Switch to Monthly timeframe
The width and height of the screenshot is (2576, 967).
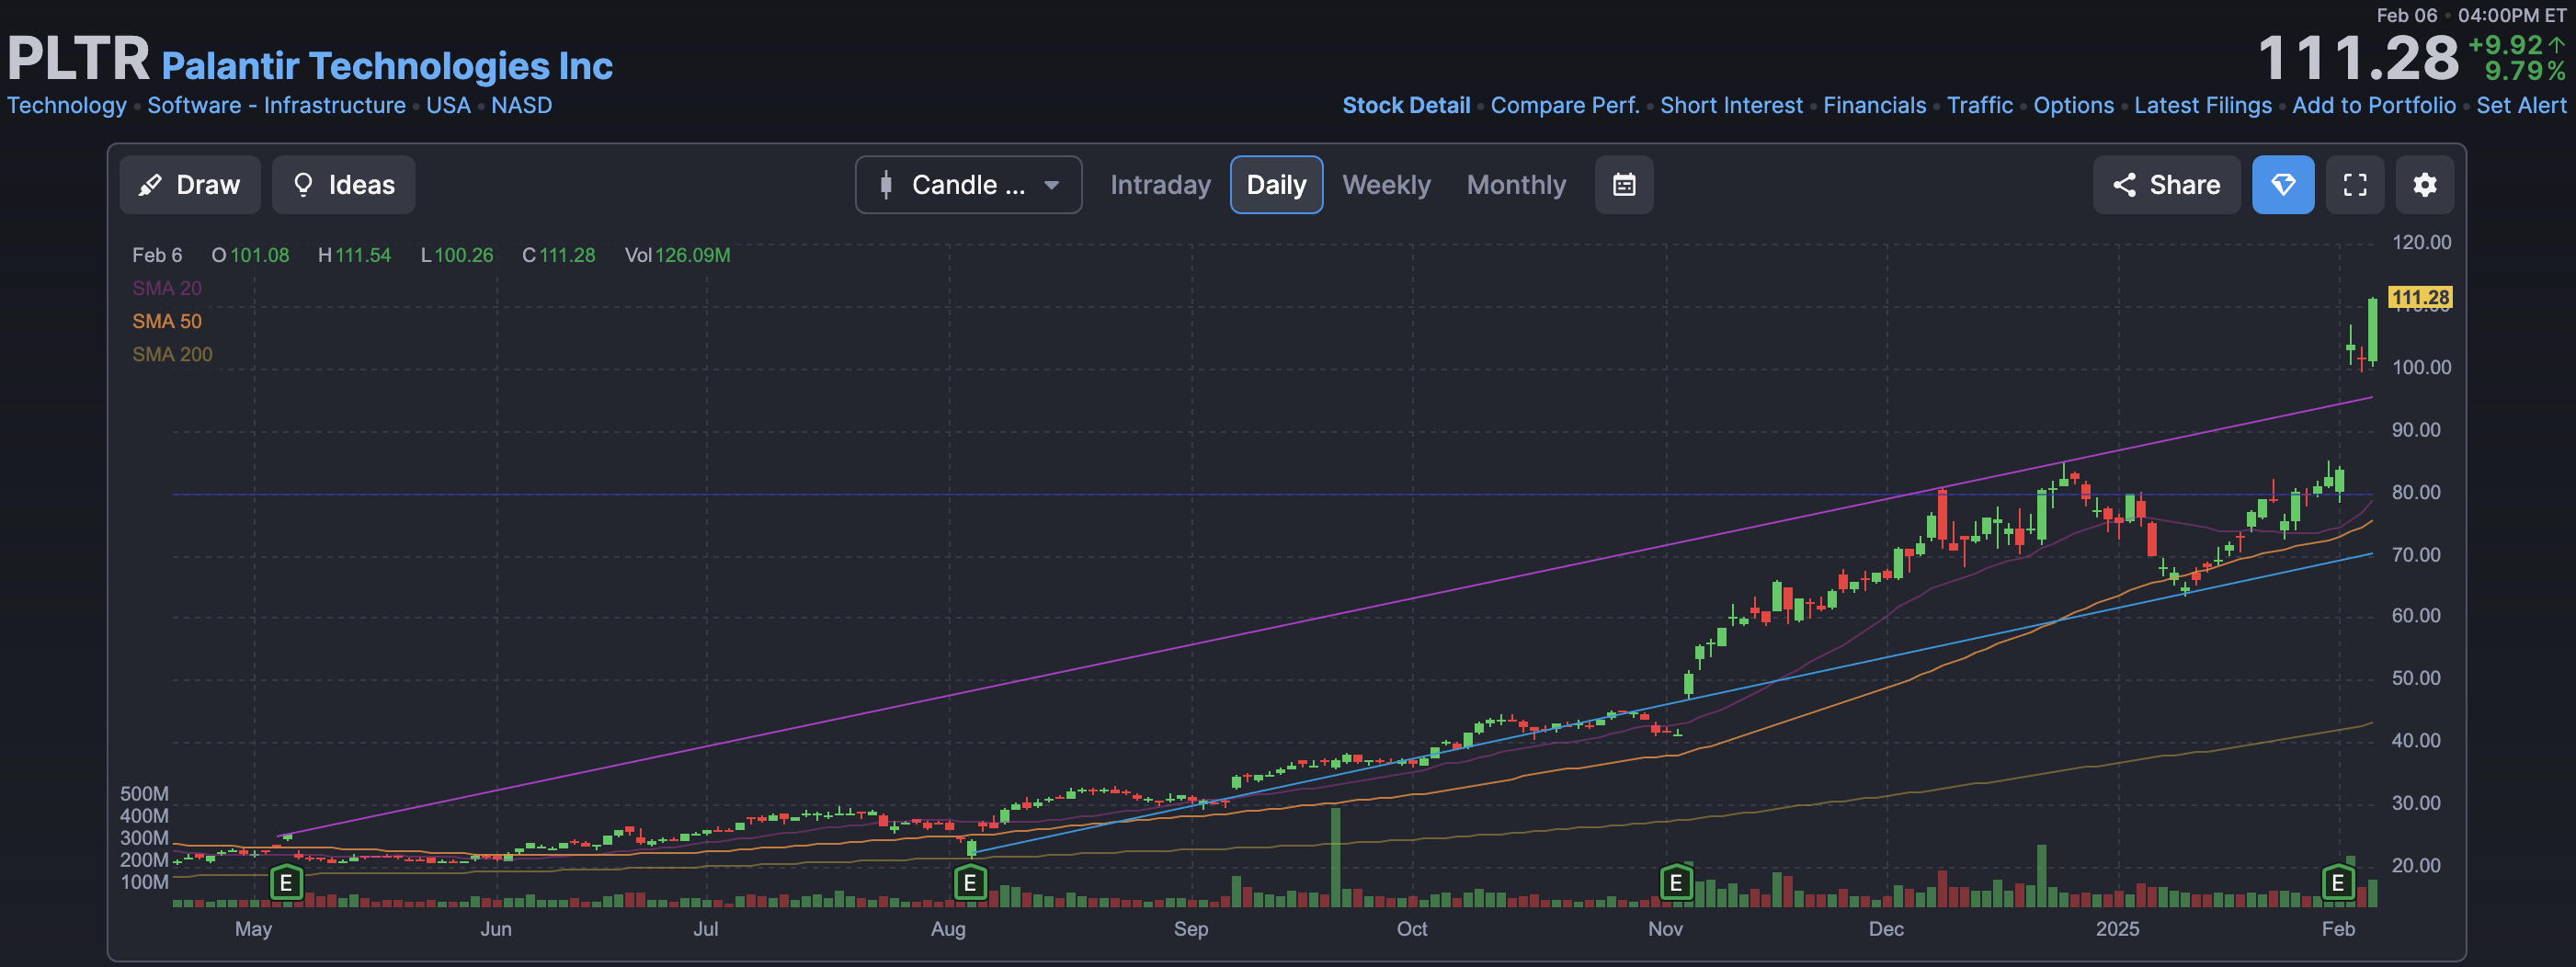click(x=1516, y=185)
